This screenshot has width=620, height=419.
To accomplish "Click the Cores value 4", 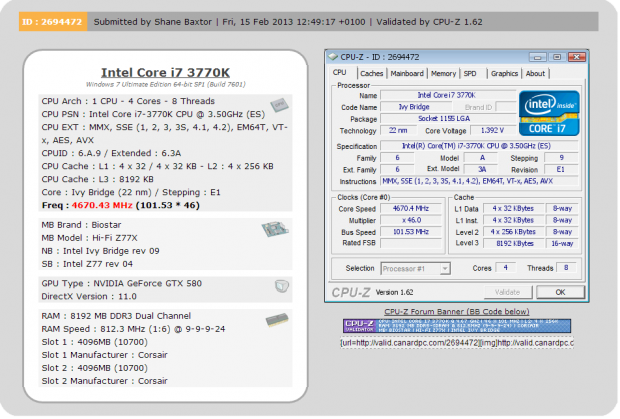I will (x=506, y=268).
